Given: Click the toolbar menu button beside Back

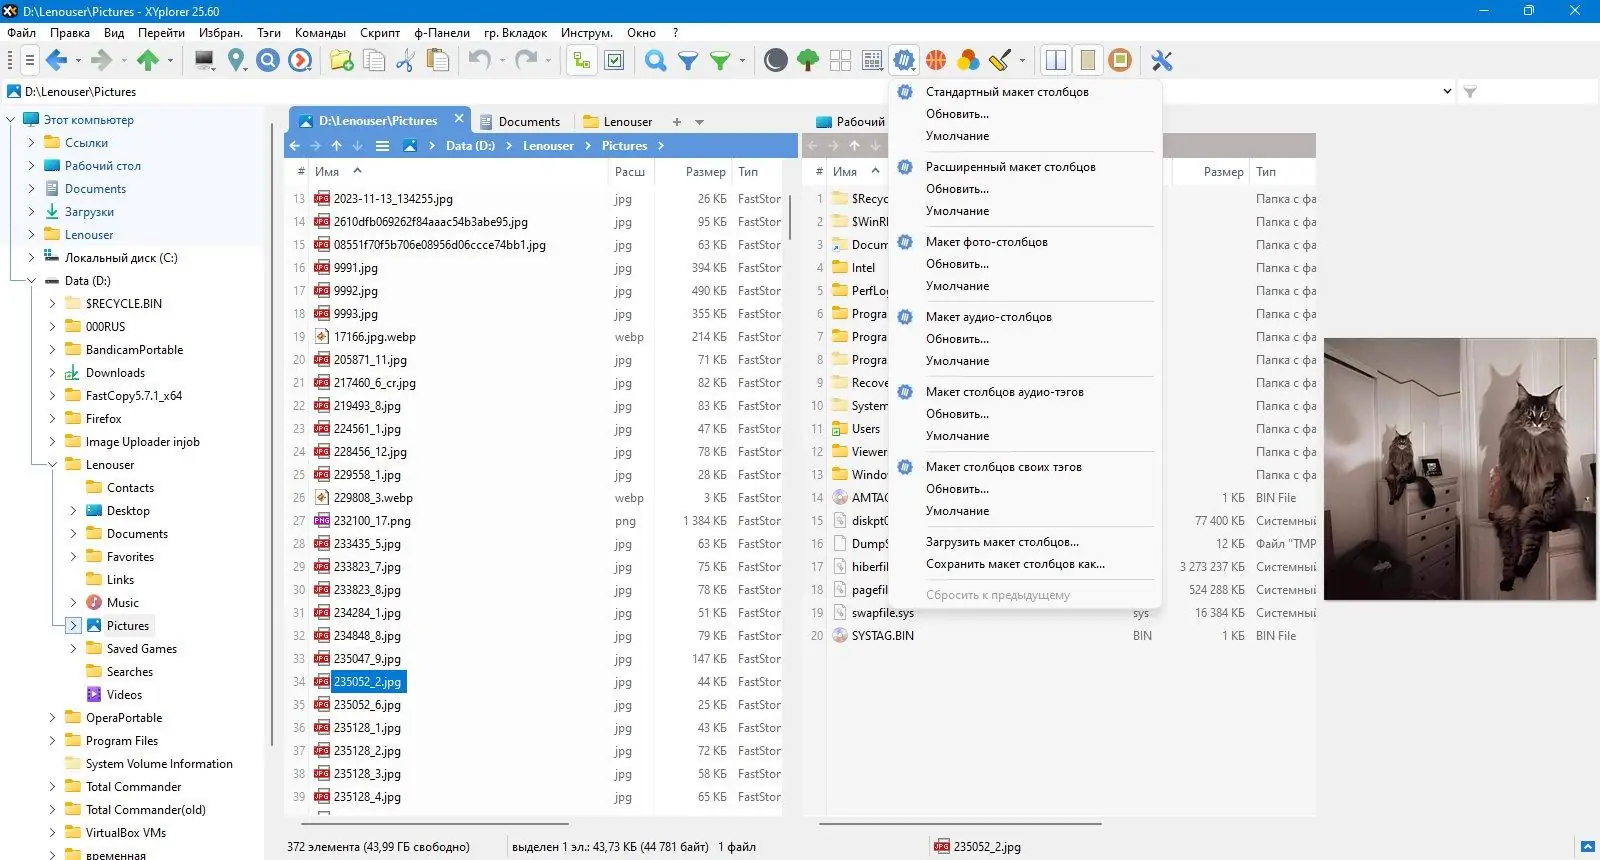Looking at the screenshot, I should [29, 61].
